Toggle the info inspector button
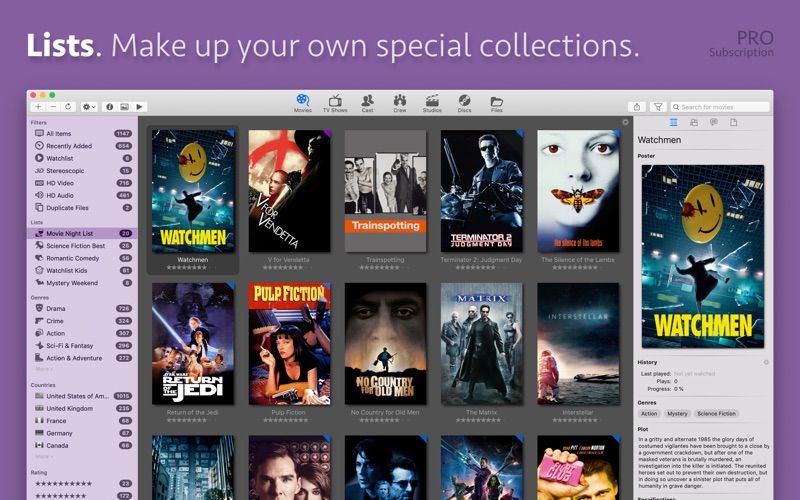Screen dimensions: 800x500 pyautogui.click(x=109, y=107)
